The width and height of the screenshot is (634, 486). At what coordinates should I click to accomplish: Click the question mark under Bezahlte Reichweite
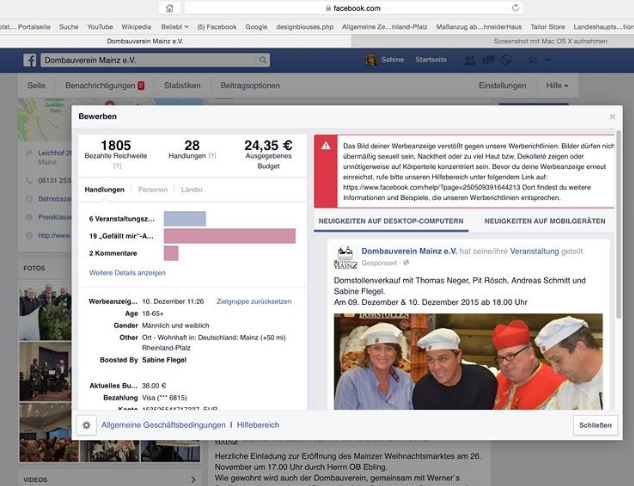pyautogui.click(x=117, y=166)
